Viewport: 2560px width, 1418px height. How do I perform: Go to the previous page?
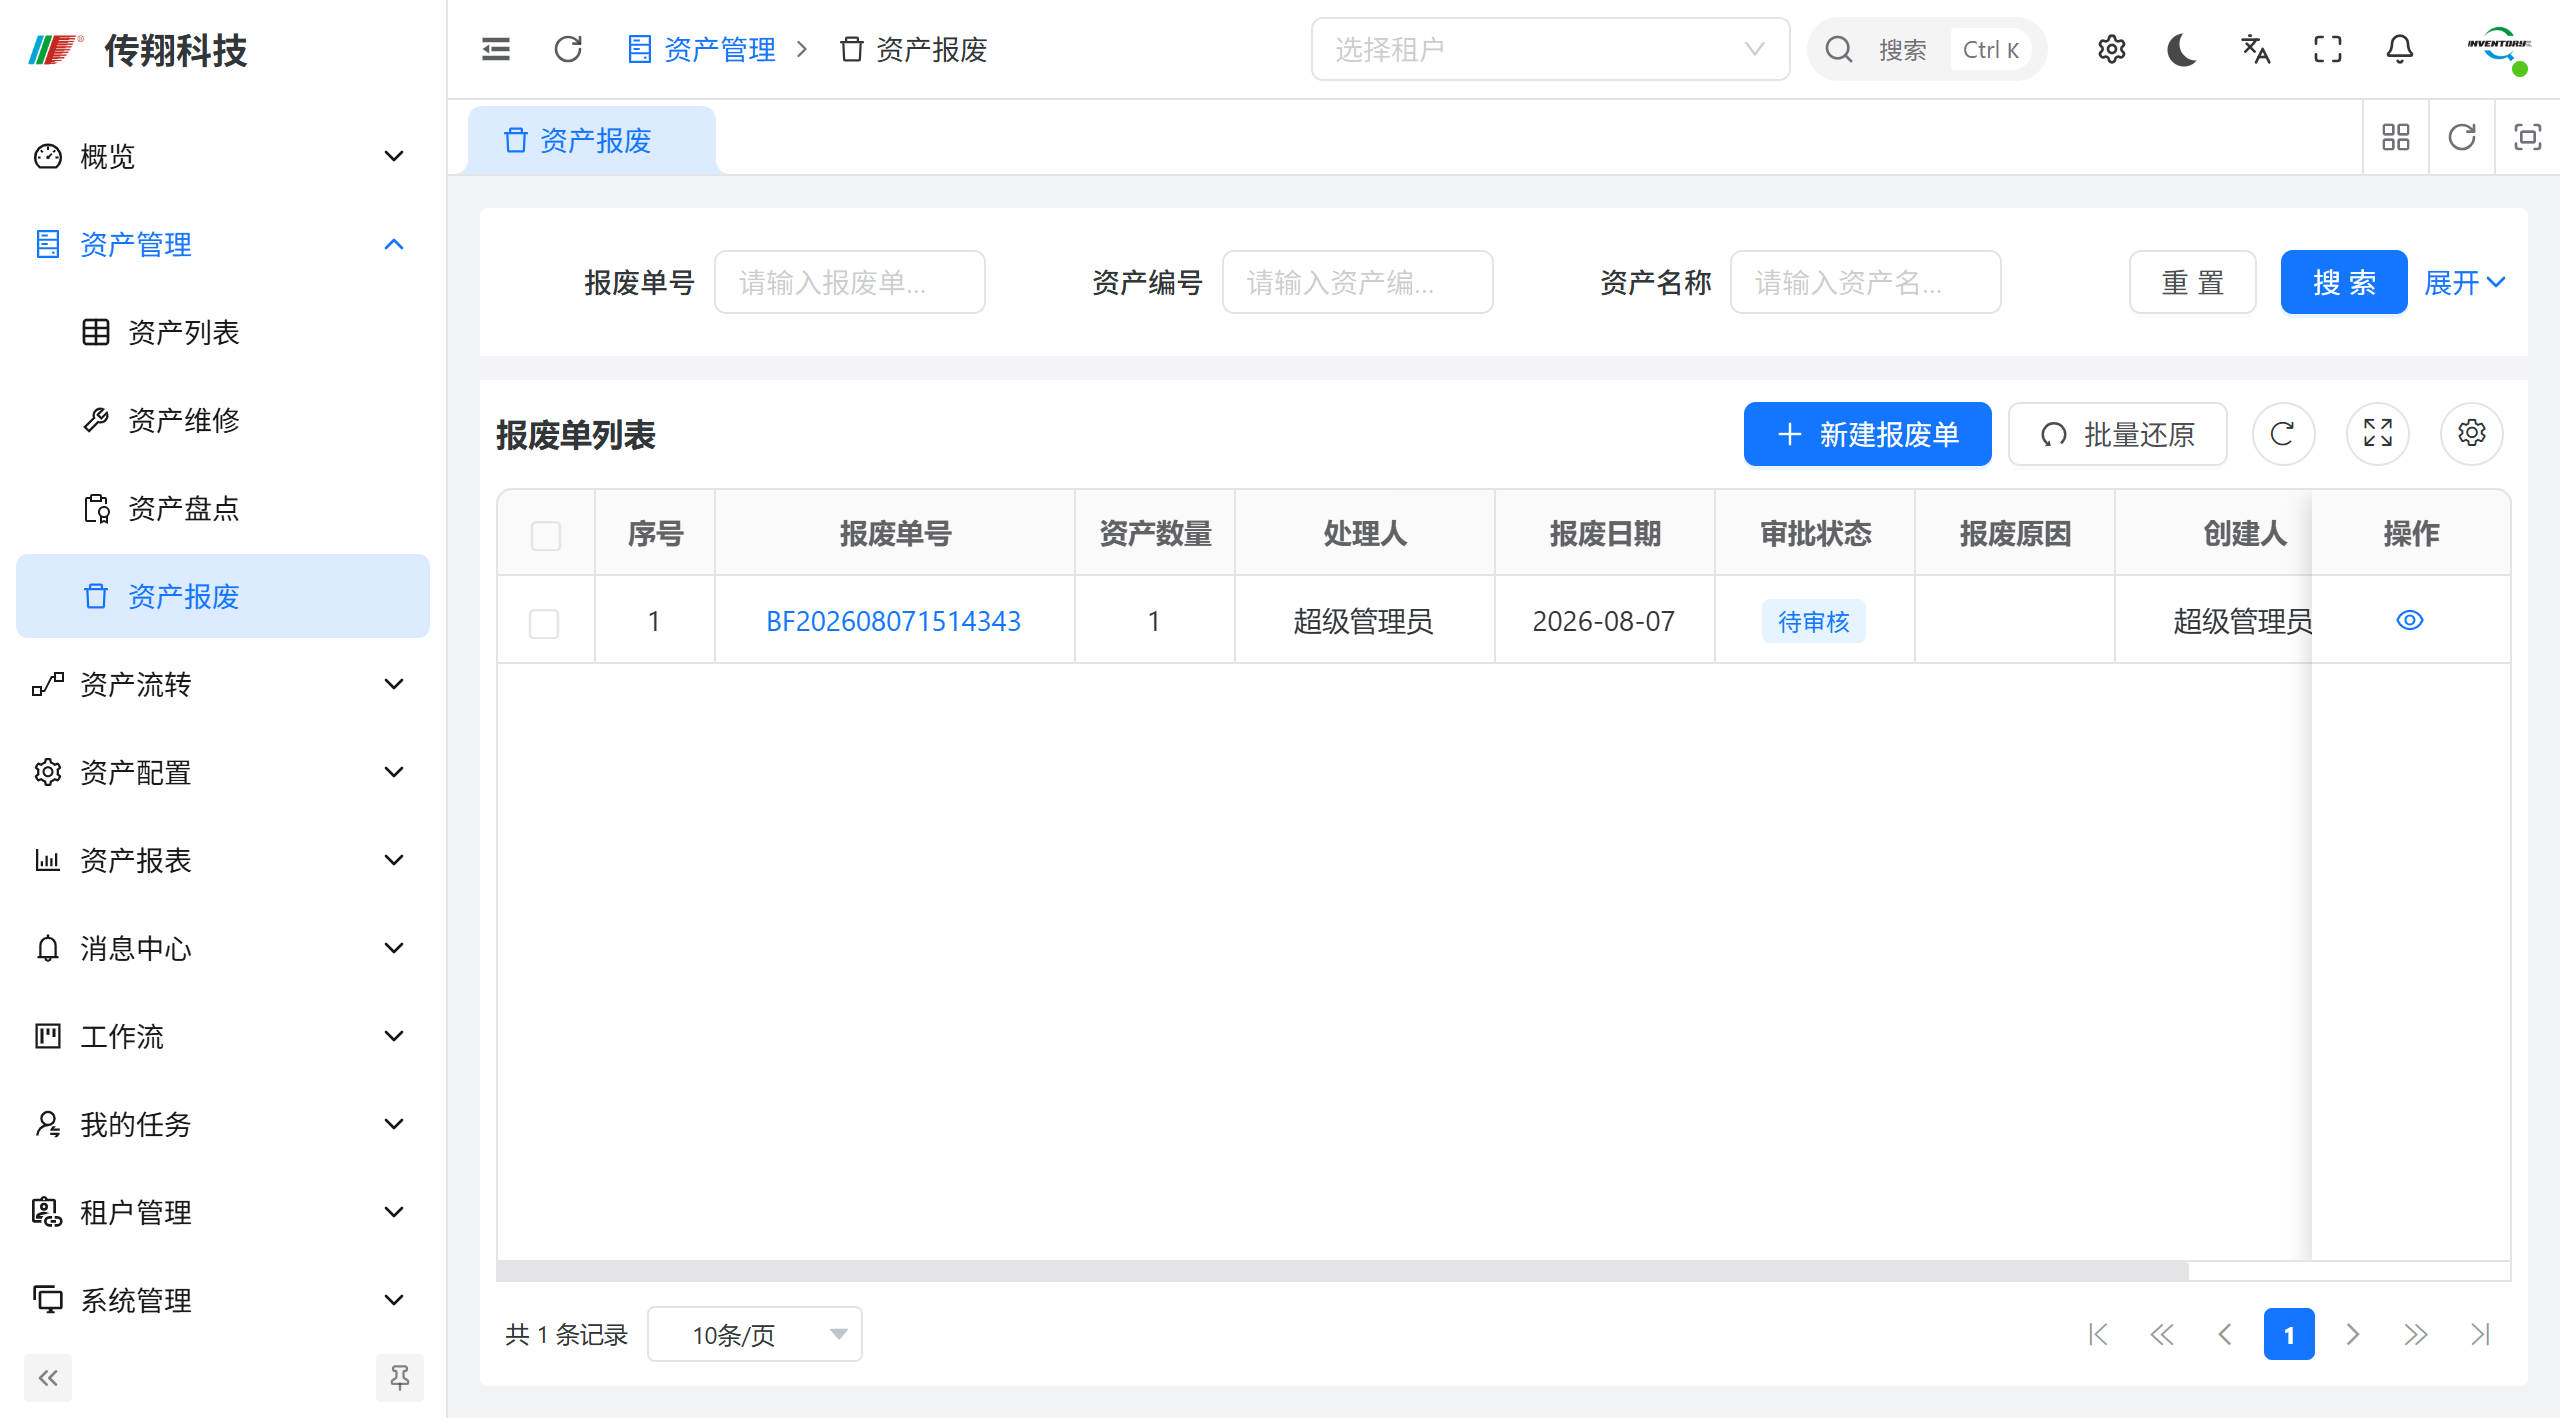[x=2225, y=1334]
